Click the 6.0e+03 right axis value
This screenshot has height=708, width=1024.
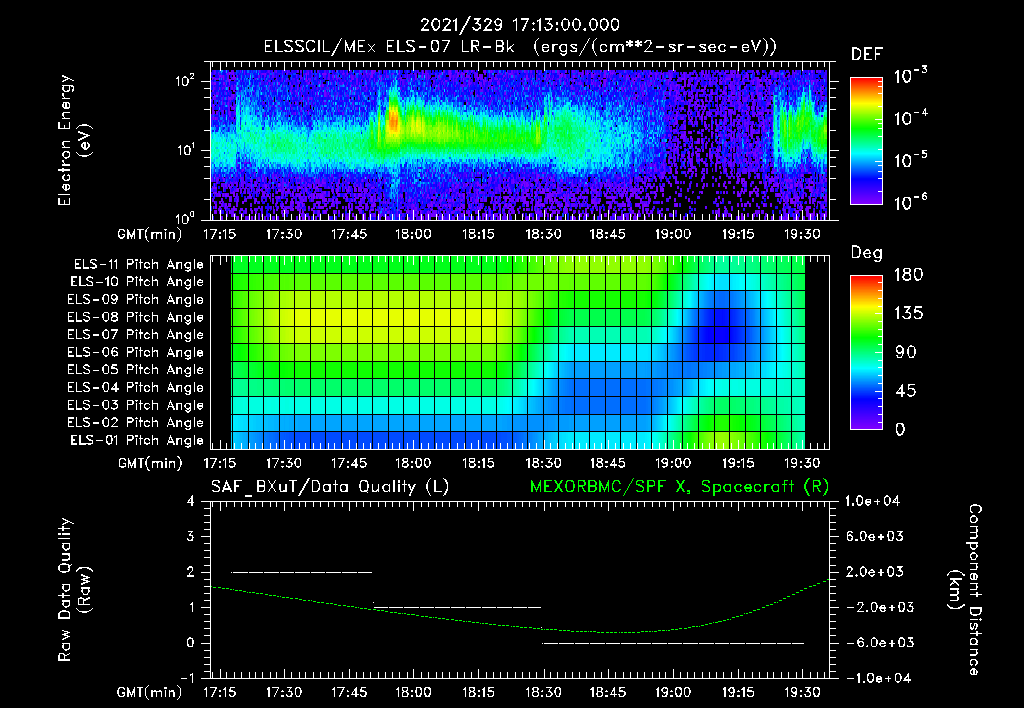875,536
